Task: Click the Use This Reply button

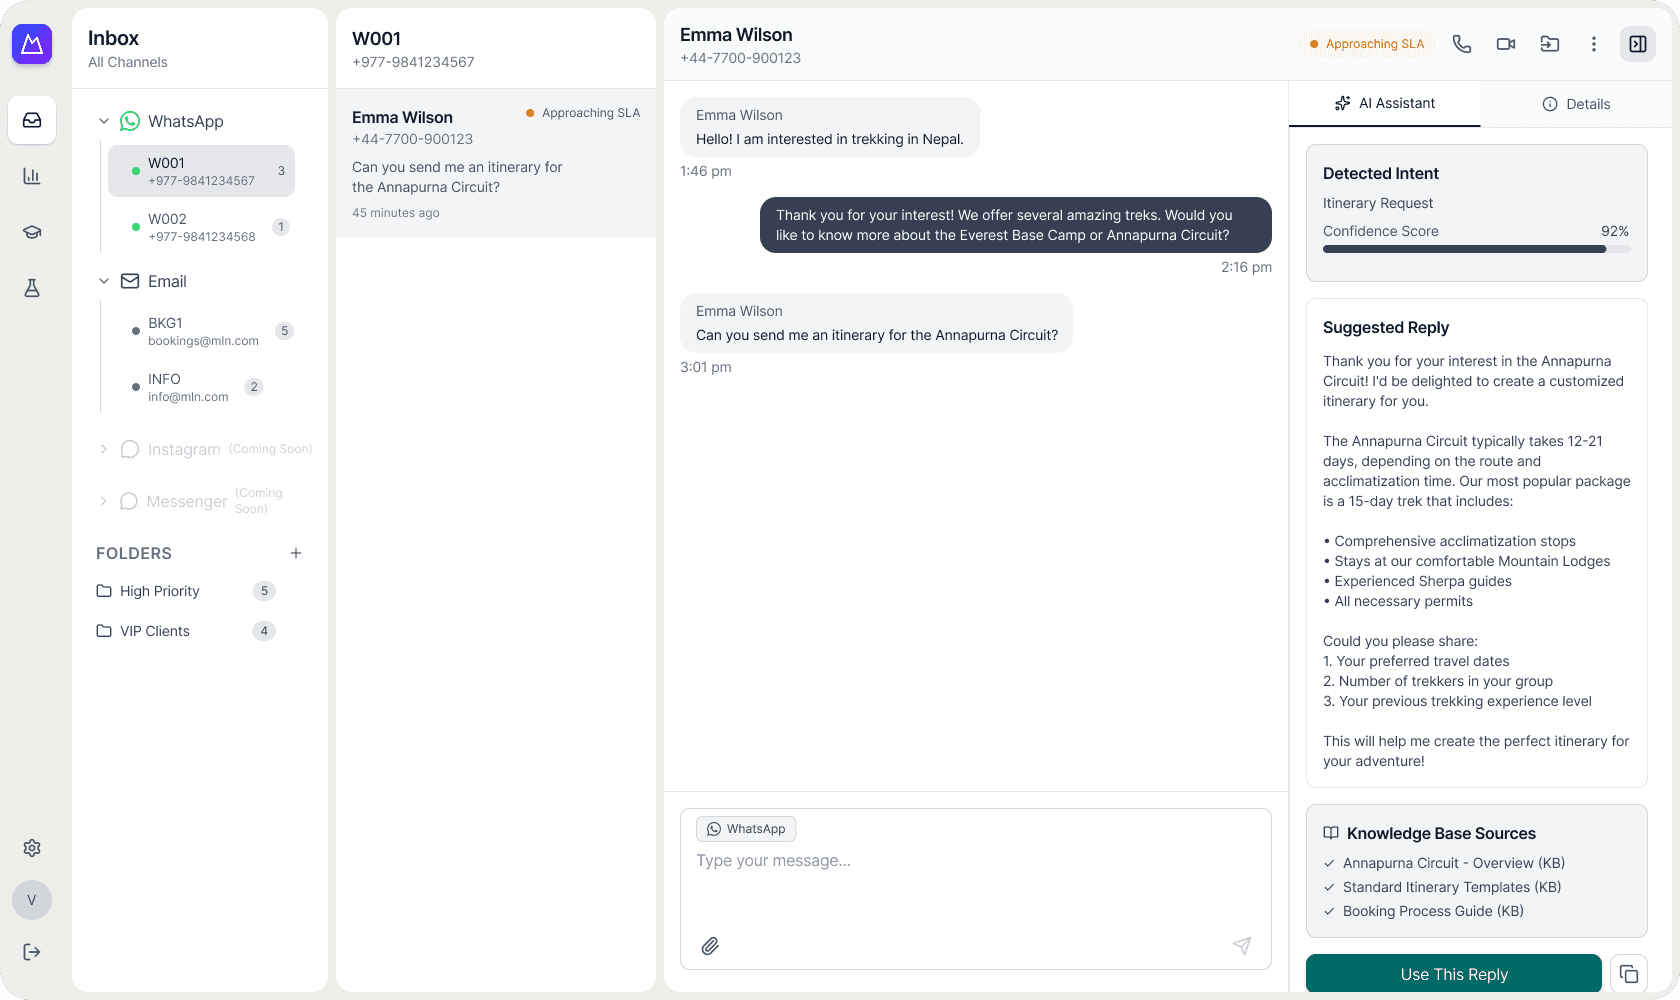Action: 1454,974
